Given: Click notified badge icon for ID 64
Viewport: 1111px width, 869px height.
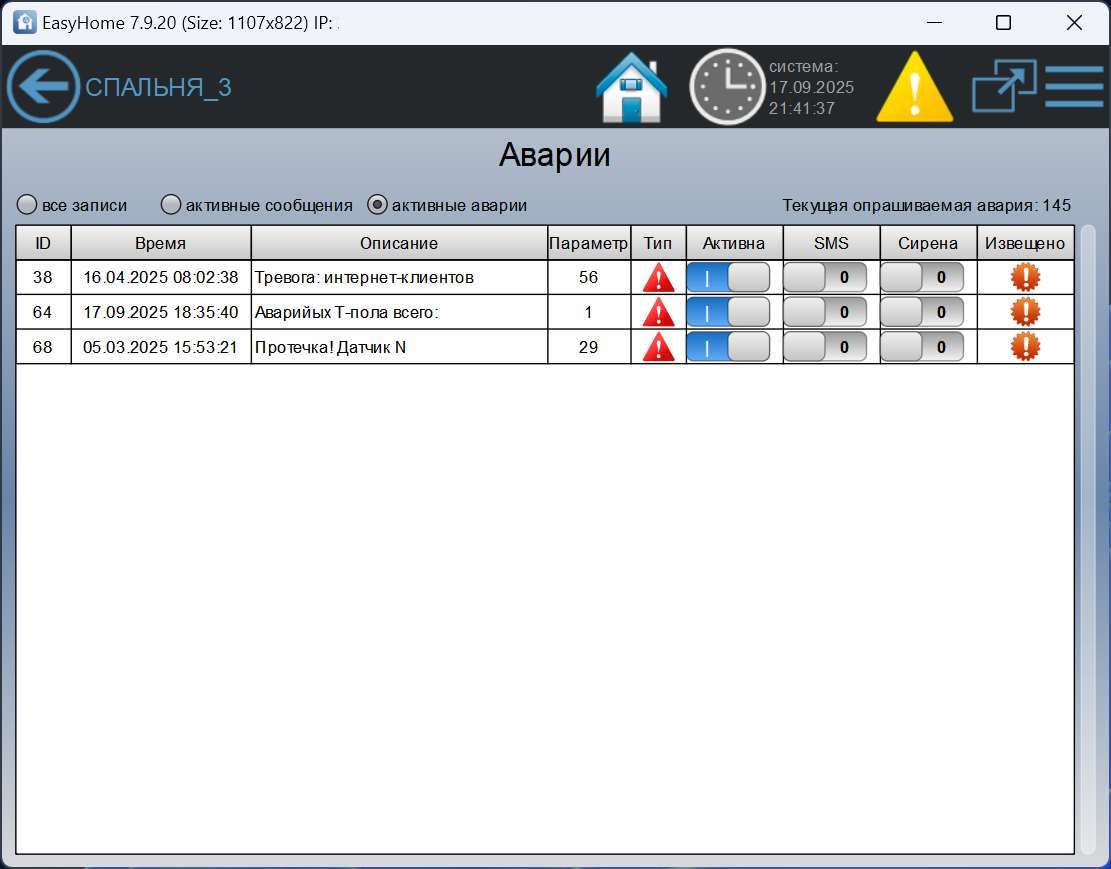Looking at the screenshot, I should (x=1025, y=312).
